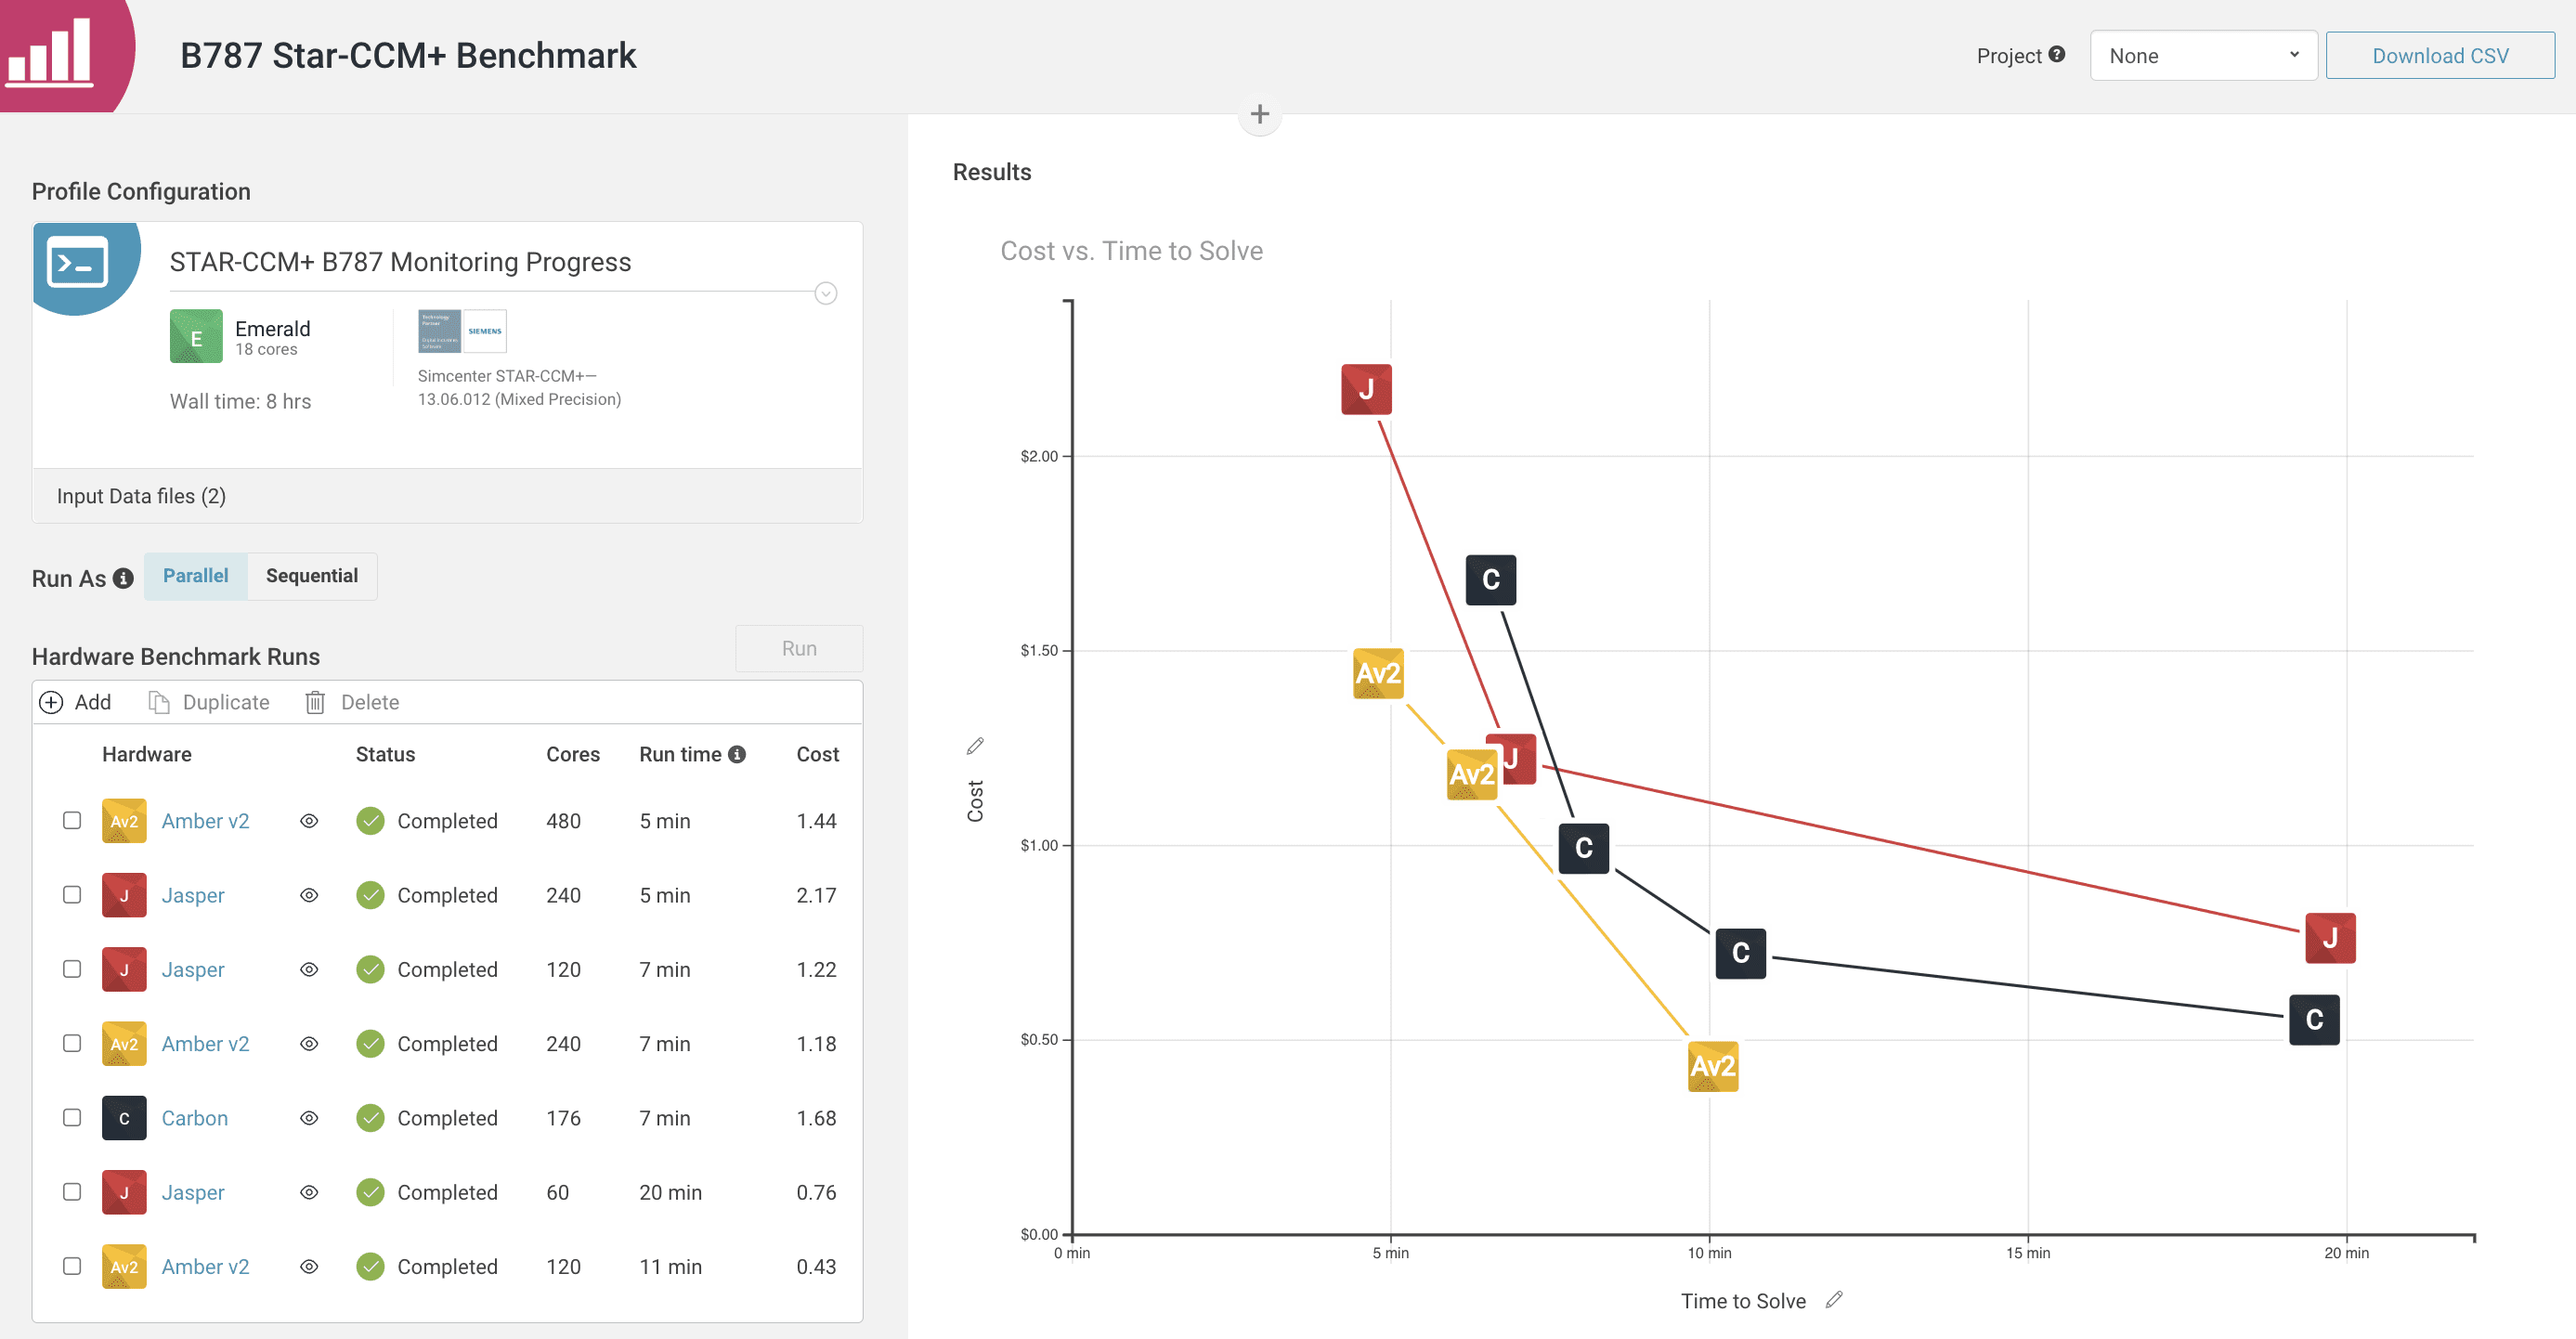This screenshot has width=2576, height=1339.
Task: Switch Run As to Sequential
Action: point(312,576)
